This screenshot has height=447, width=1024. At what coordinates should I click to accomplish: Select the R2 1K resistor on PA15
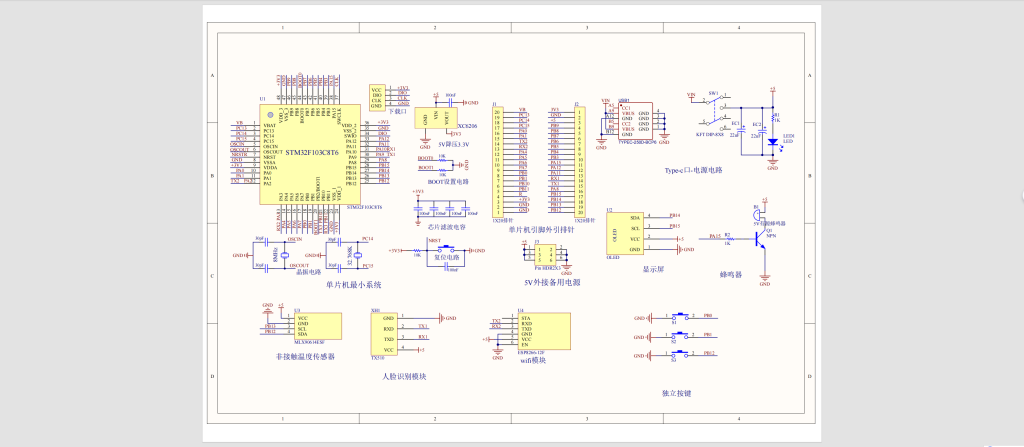(x=728, y=239)
